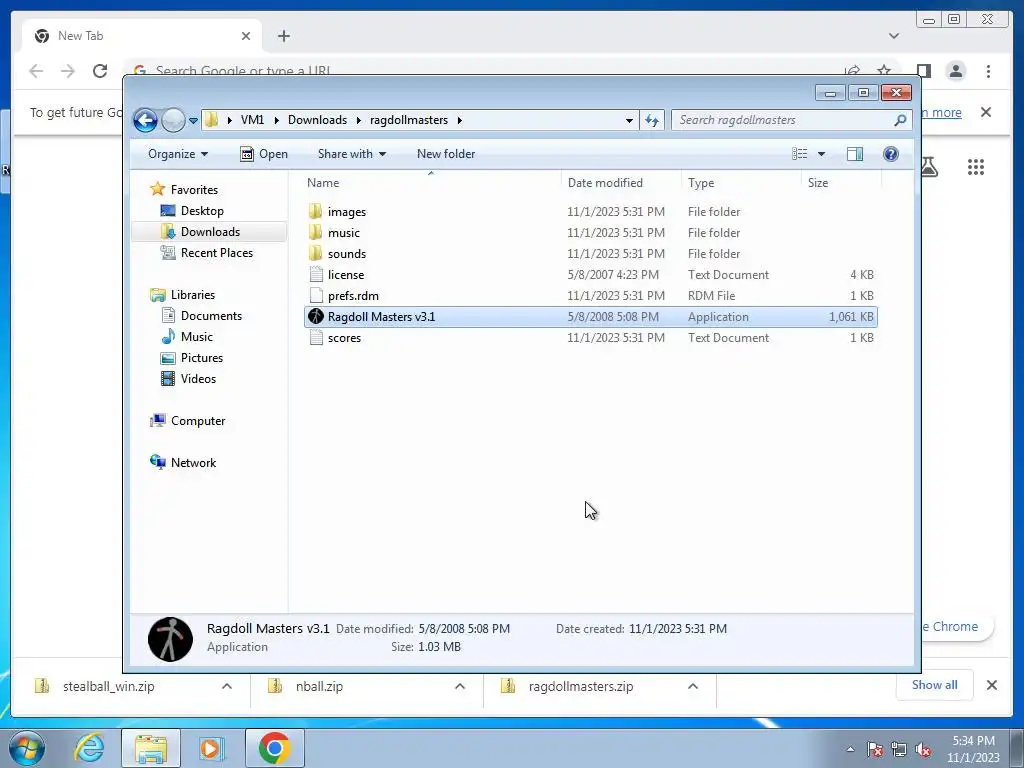Sort by the Name column header
Viewport: 1024px width, 768px height.
431,183
